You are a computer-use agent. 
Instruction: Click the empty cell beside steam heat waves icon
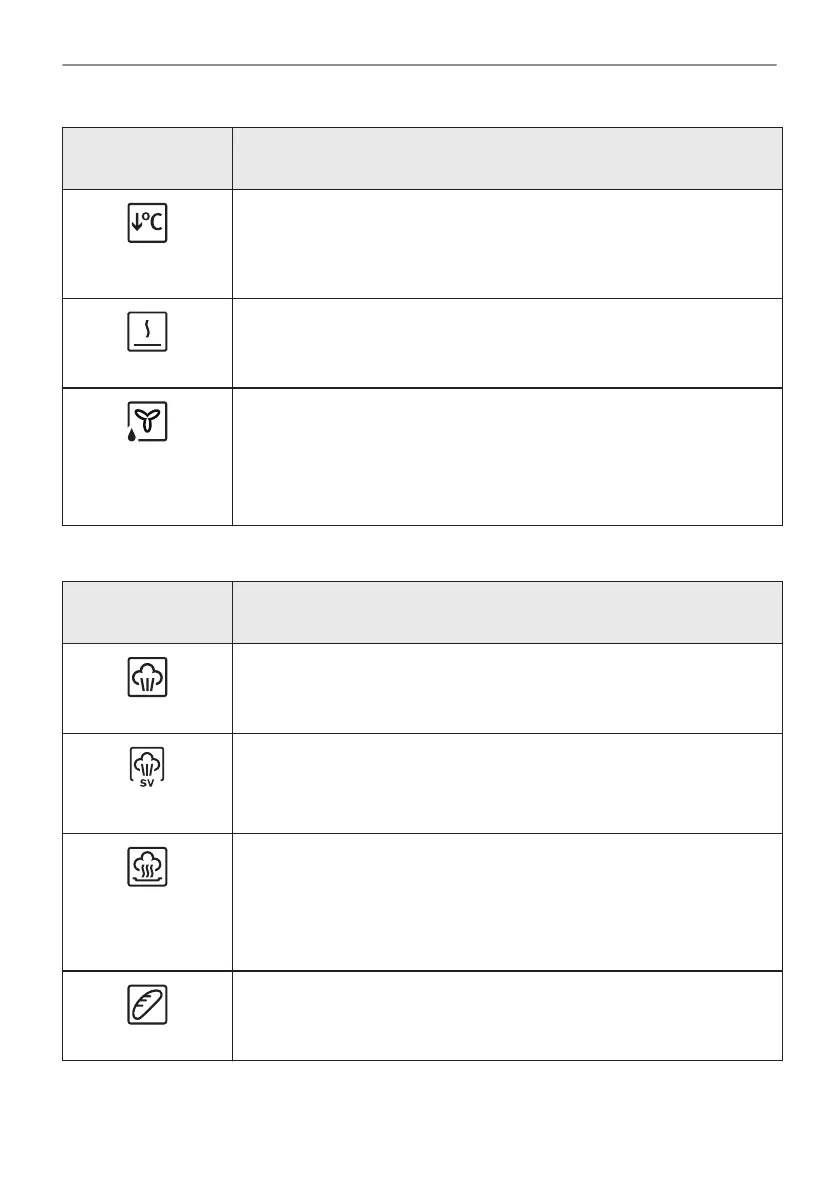pos(506,902)
